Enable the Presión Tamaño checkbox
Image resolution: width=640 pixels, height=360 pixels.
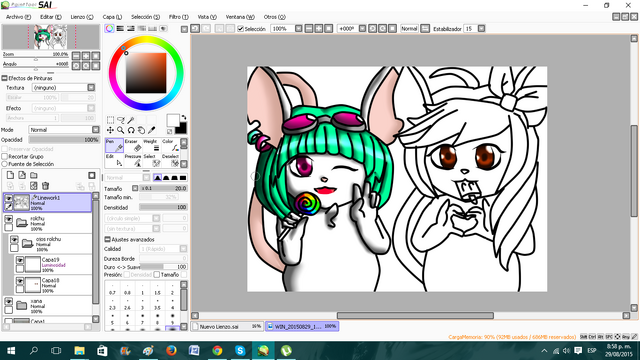tap(157, 275)
